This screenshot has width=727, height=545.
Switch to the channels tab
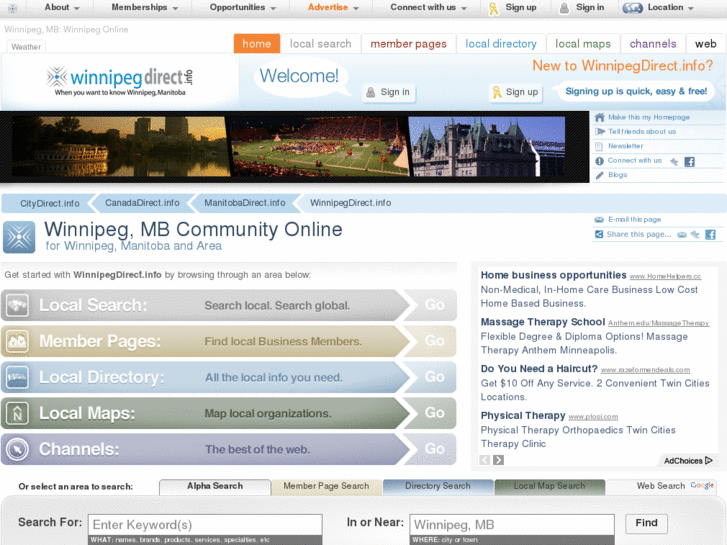coord(653,44)
